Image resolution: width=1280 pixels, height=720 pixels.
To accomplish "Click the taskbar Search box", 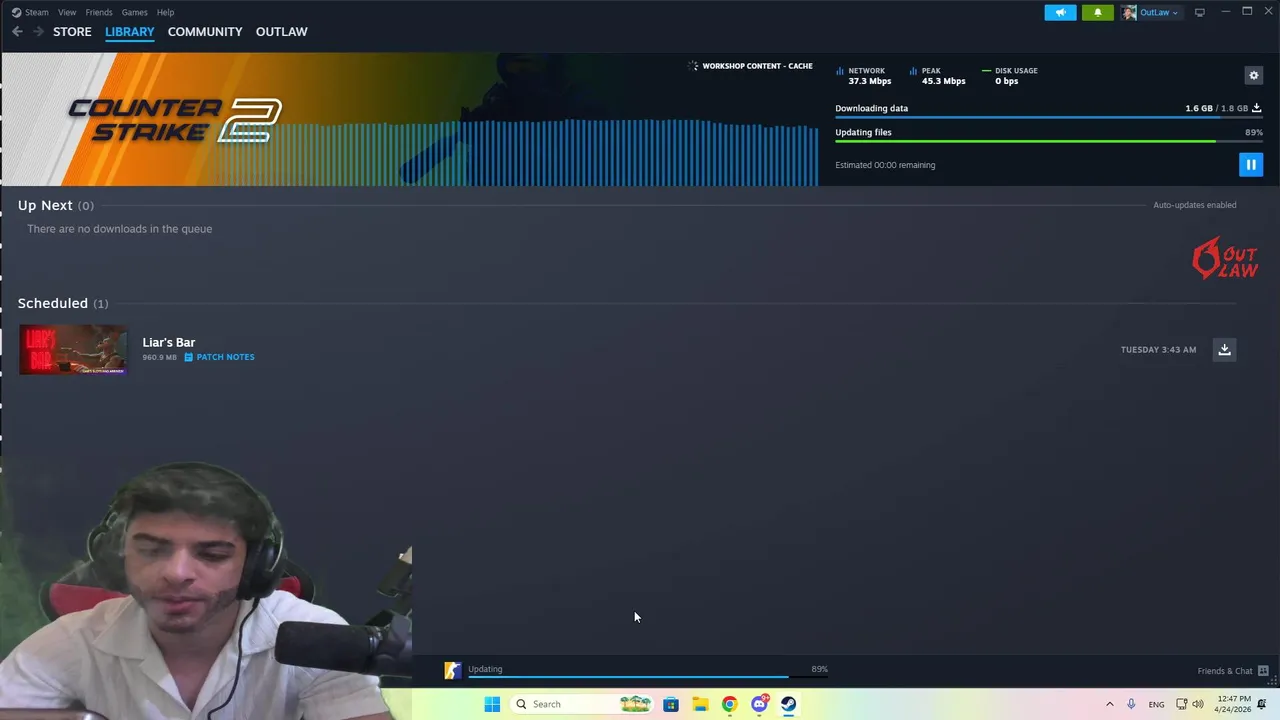I will tap(583, 704).
